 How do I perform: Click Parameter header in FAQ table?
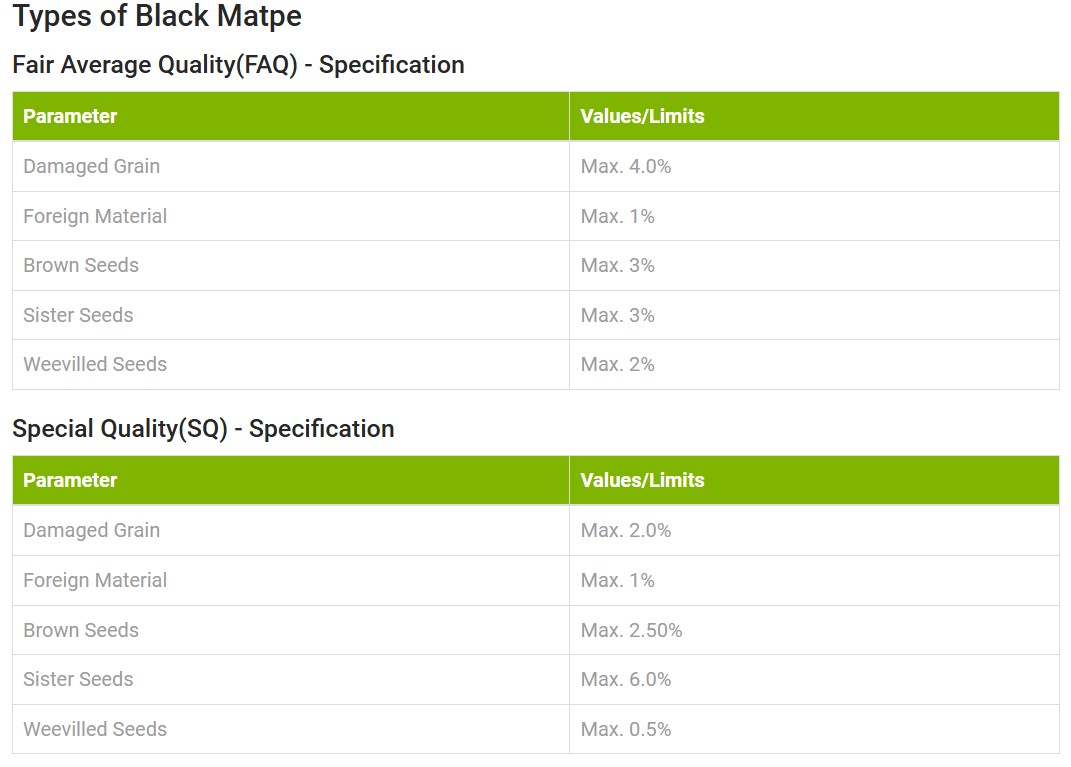click(x=70, y=116)
